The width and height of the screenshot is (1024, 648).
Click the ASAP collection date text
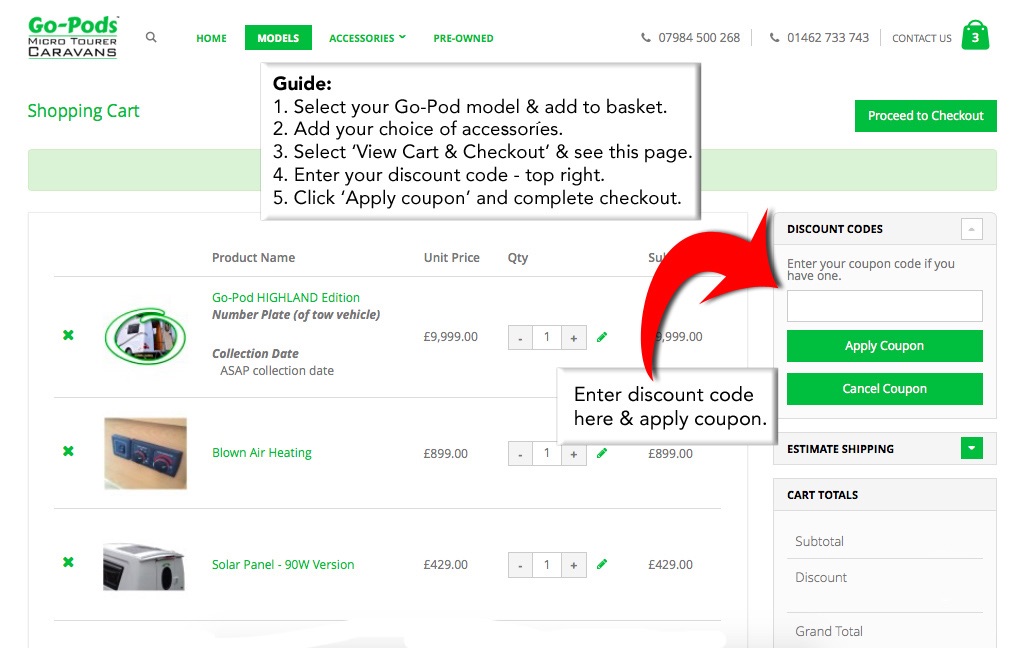pos(277,370)
